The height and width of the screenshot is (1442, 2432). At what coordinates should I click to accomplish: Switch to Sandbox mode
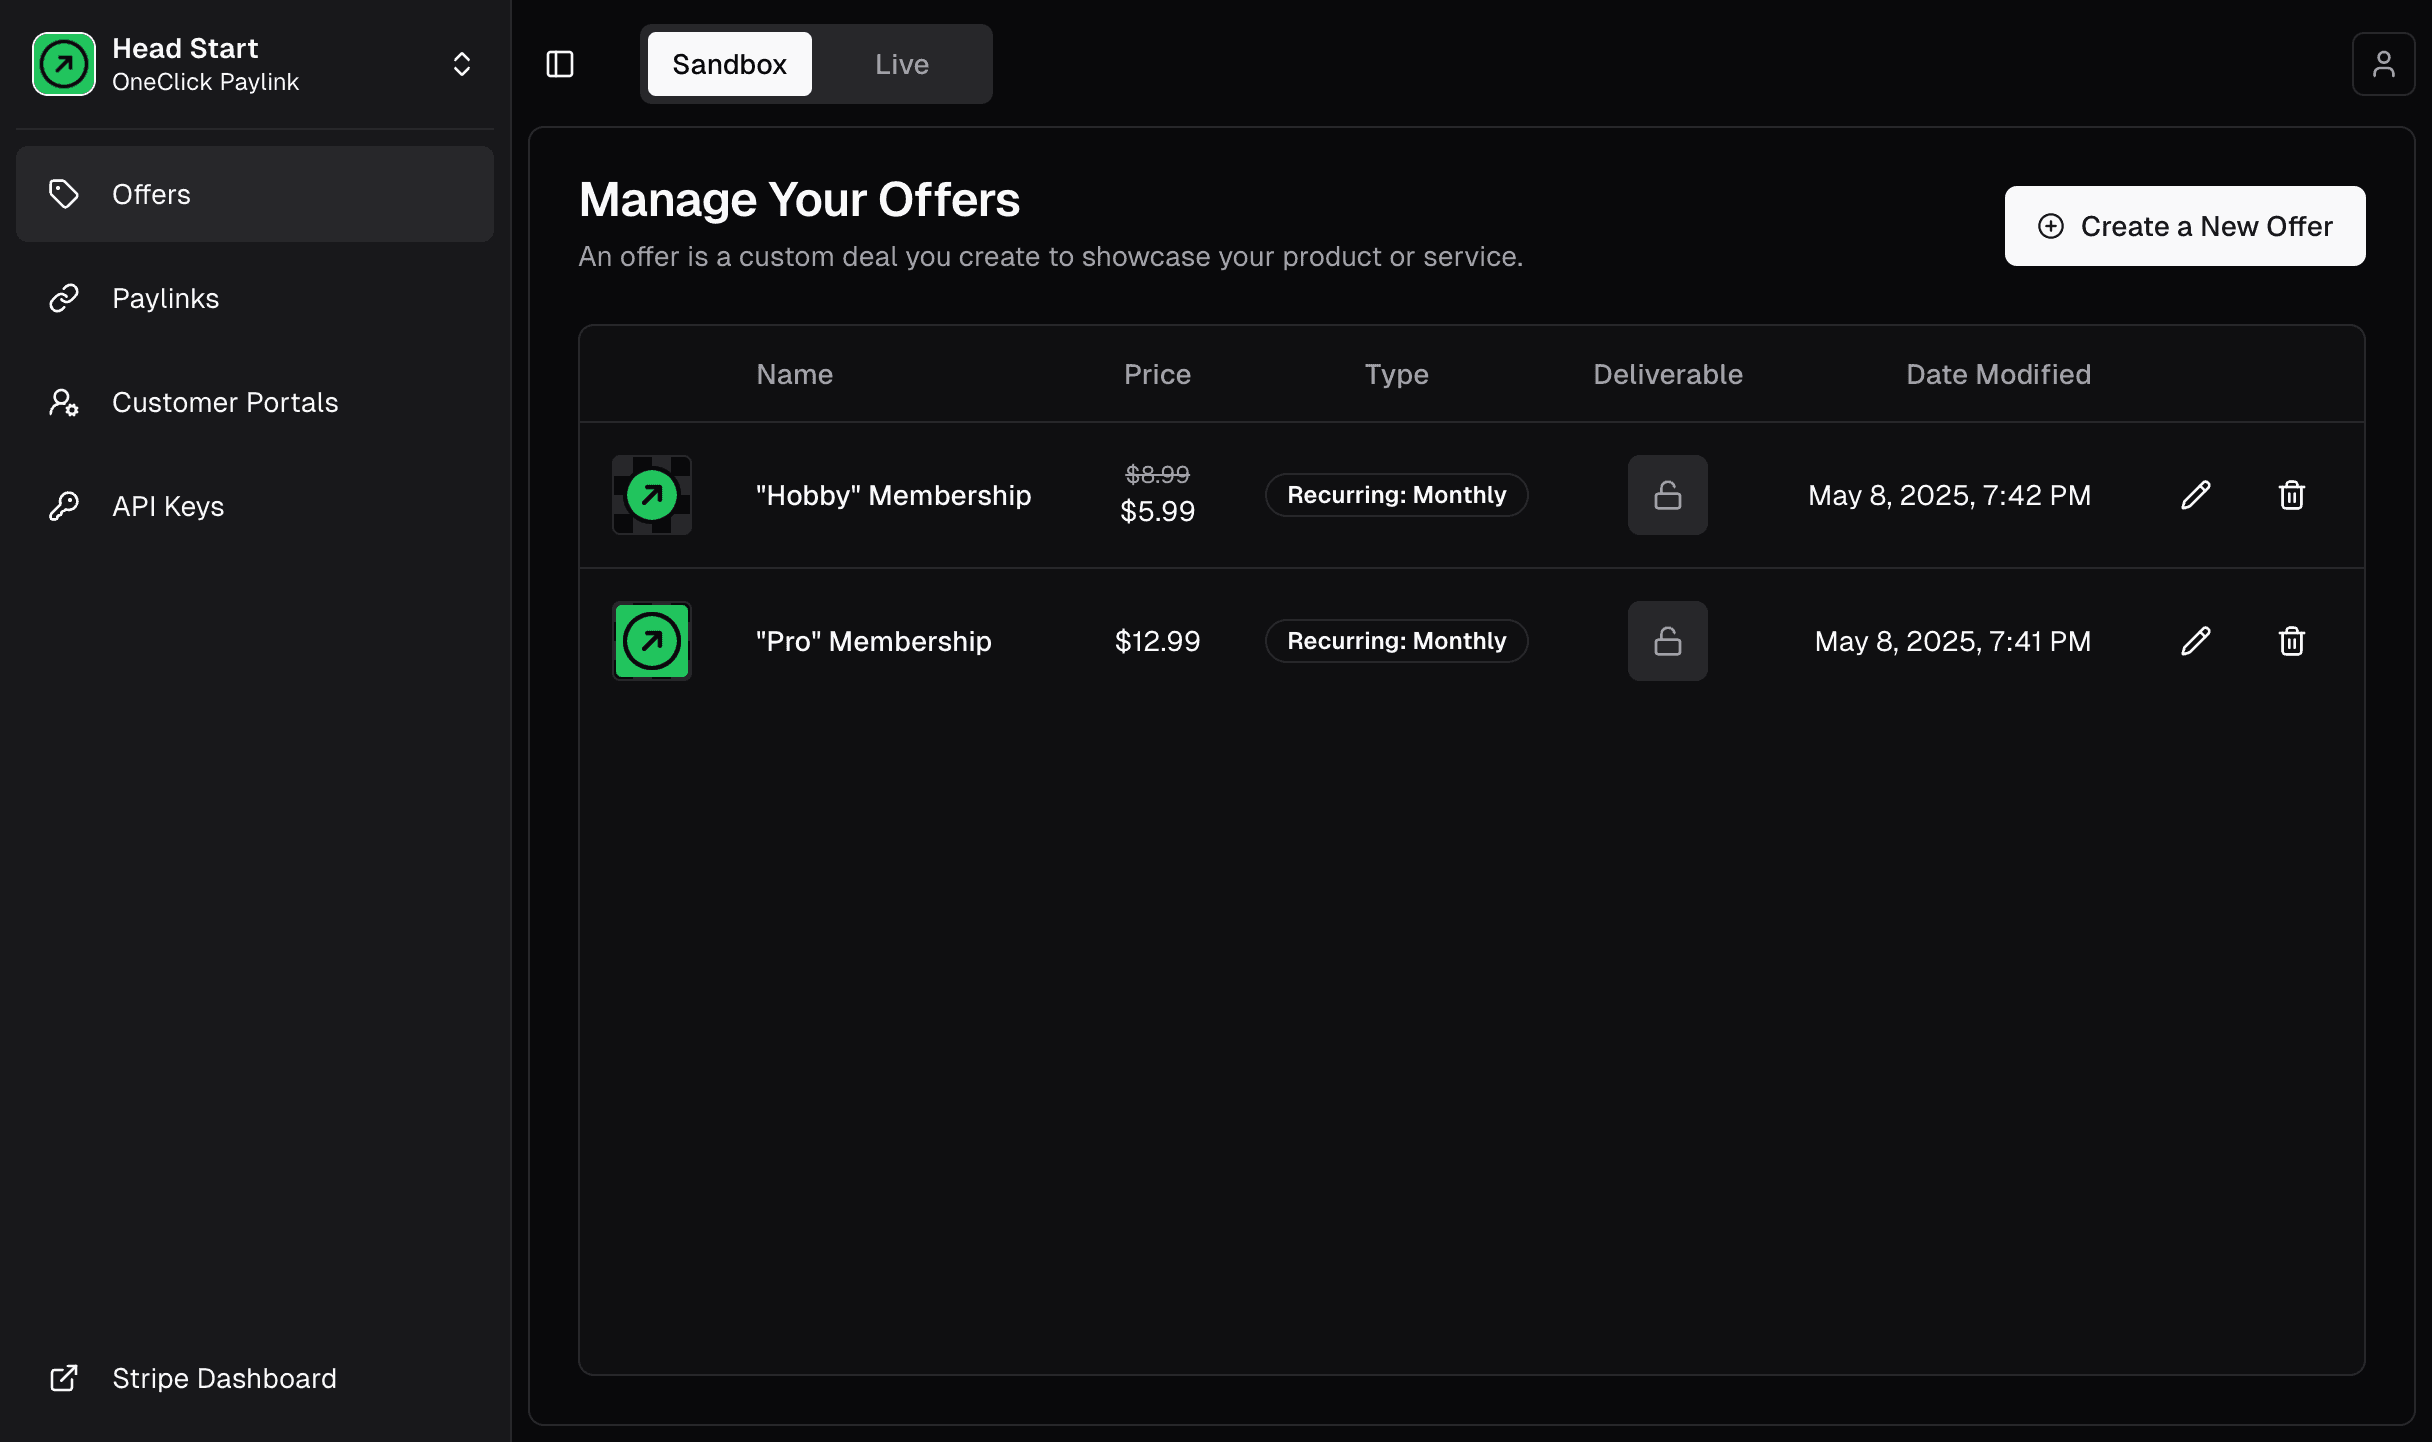click(x=730, y=64)
